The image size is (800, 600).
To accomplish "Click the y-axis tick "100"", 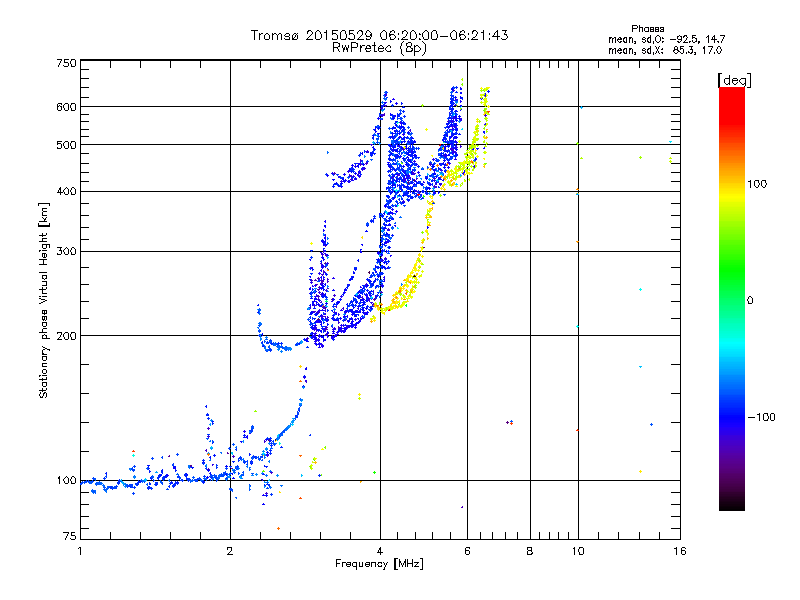I will click(66, 481).
